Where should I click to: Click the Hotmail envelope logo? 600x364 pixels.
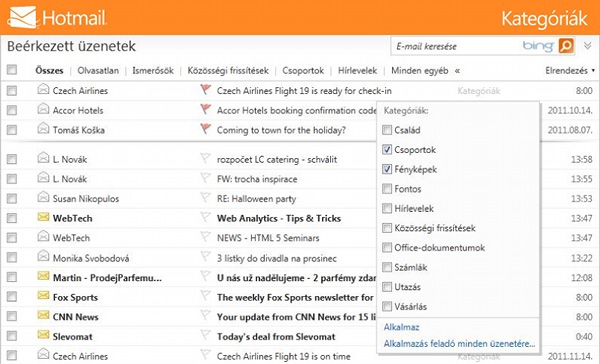[23, 17]
